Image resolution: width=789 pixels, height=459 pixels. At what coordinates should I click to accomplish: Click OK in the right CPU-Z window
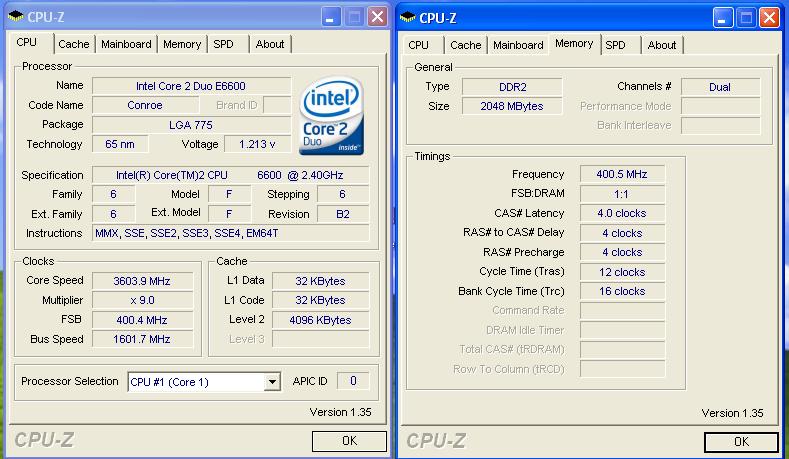click(741, 442)
